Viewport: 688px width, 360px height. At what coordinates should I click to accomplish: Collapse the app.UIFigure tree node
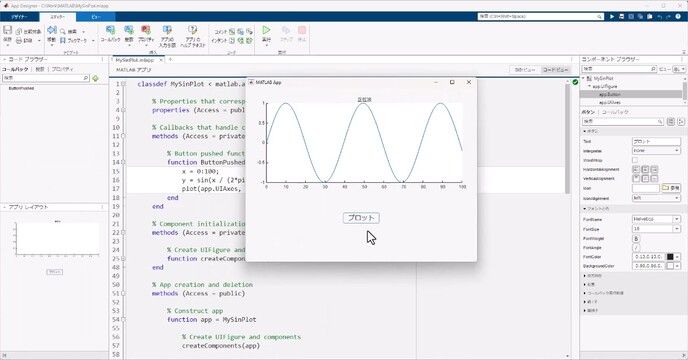[x=589, y=86]
